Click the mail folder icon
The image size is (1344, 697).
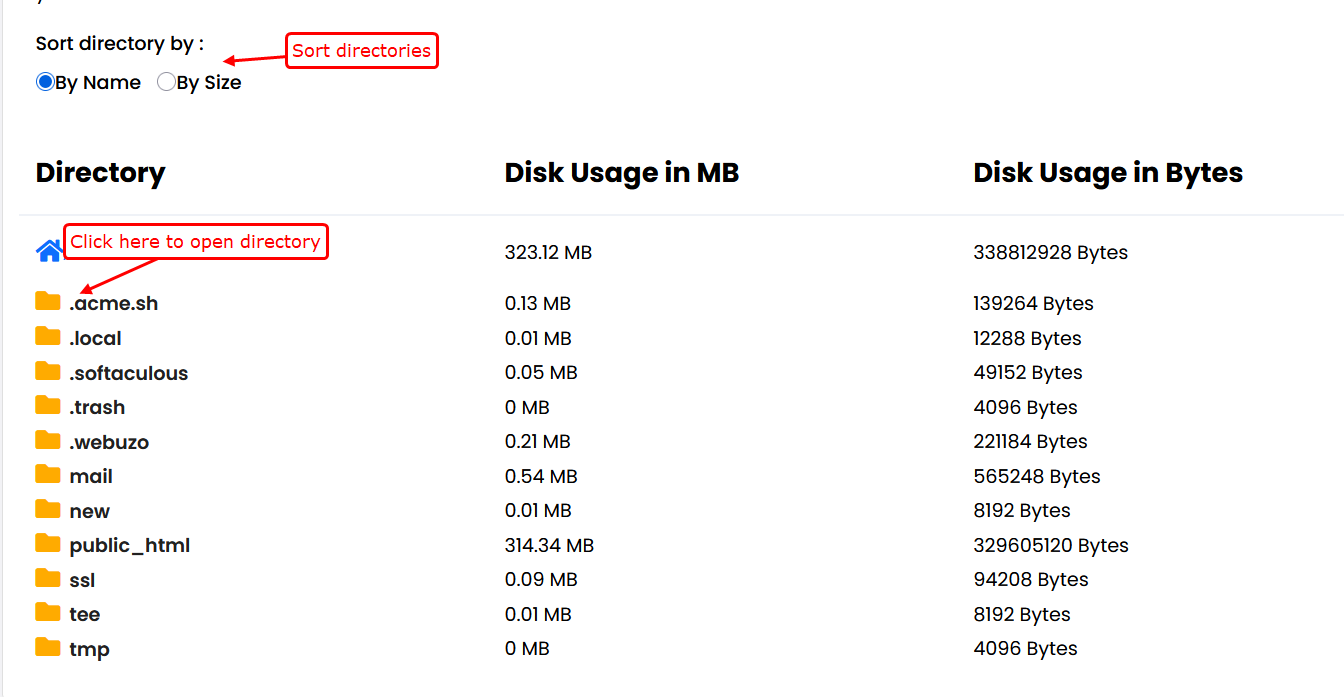point(48,475)
